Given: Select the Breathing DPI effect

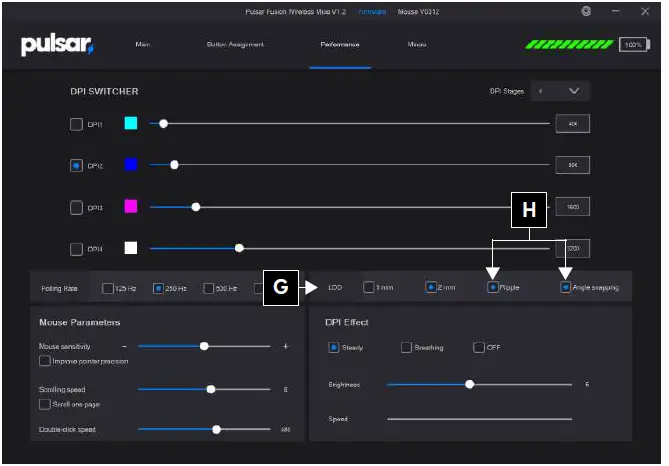Looking at the screenshot, I should point(406,347).
